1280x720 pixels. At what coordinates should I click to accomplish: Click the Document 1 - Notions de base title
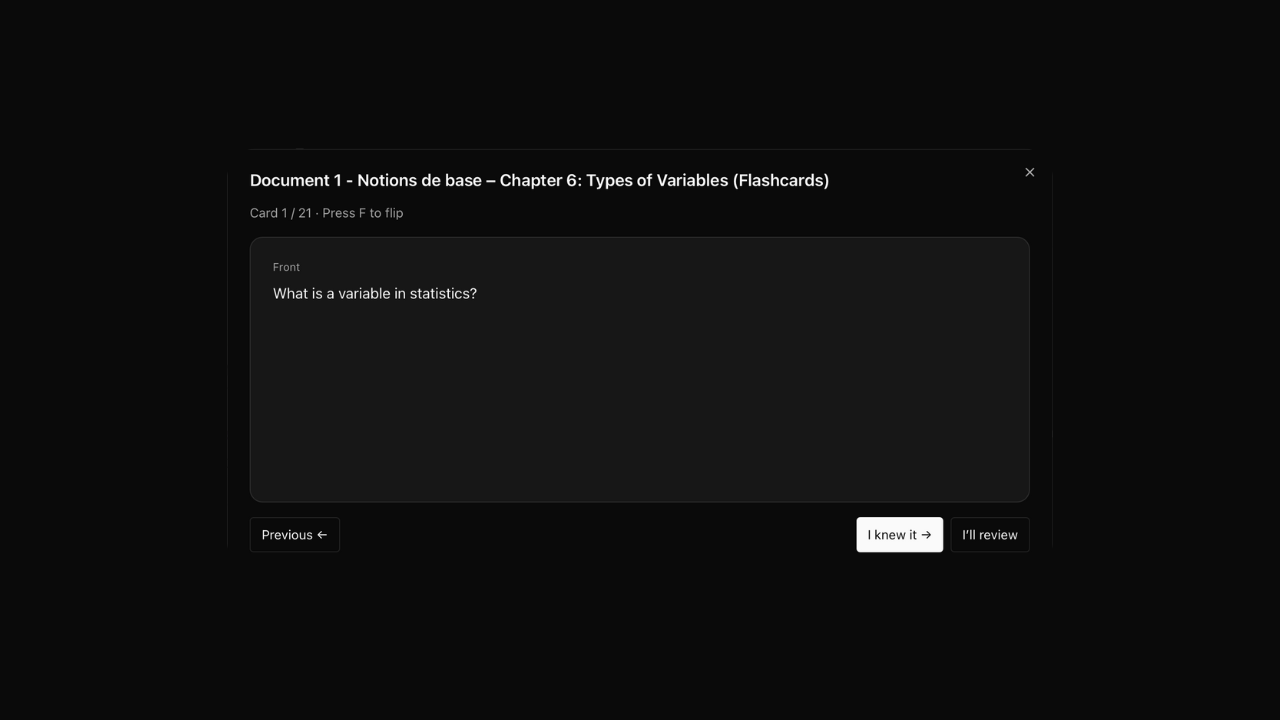[365, 181]
